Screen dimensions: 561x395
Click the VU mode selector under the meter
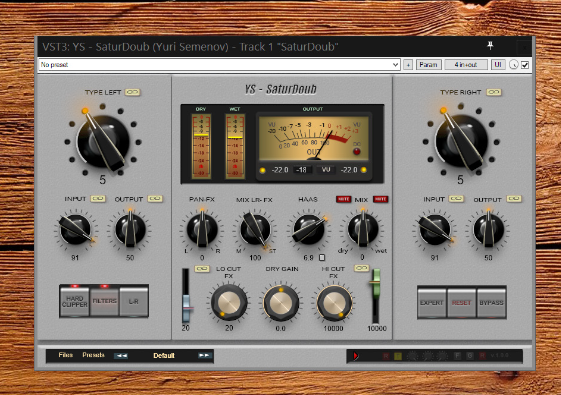[326, 170]
